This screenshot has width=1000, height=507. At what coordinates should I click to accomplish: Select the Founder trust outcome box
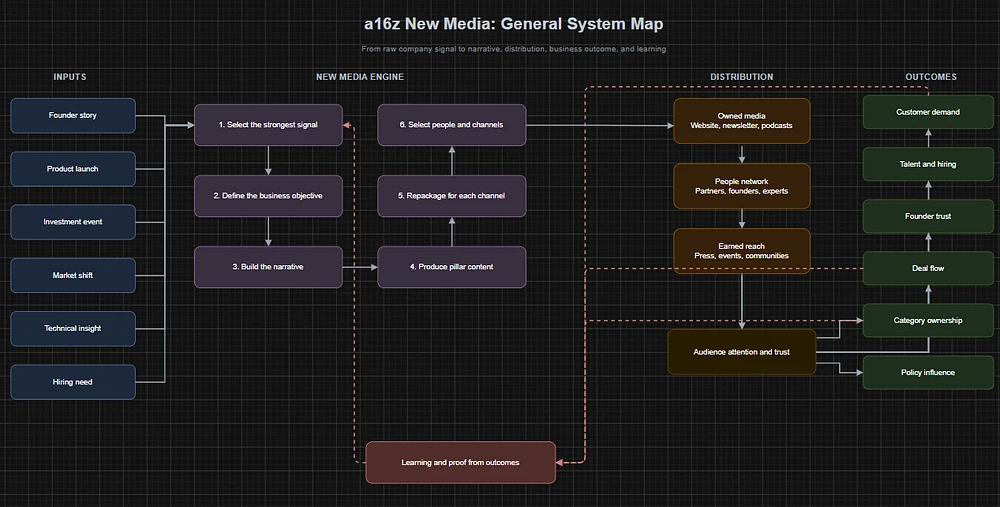(x=928, y=216)
